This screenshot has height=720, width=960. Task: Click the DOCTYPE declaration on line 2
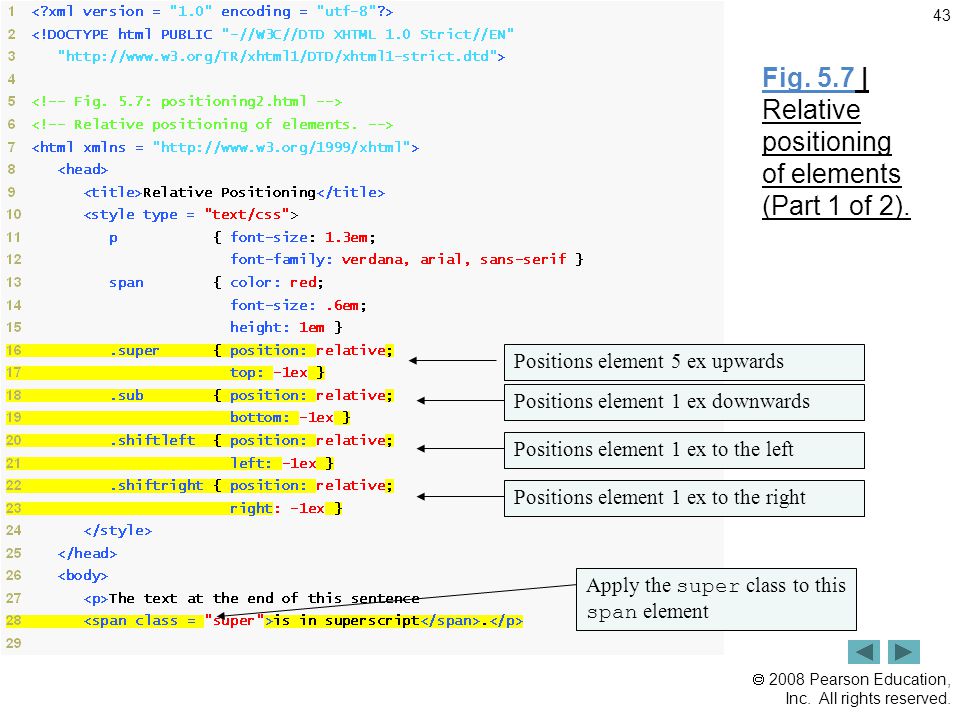point(272,34)
